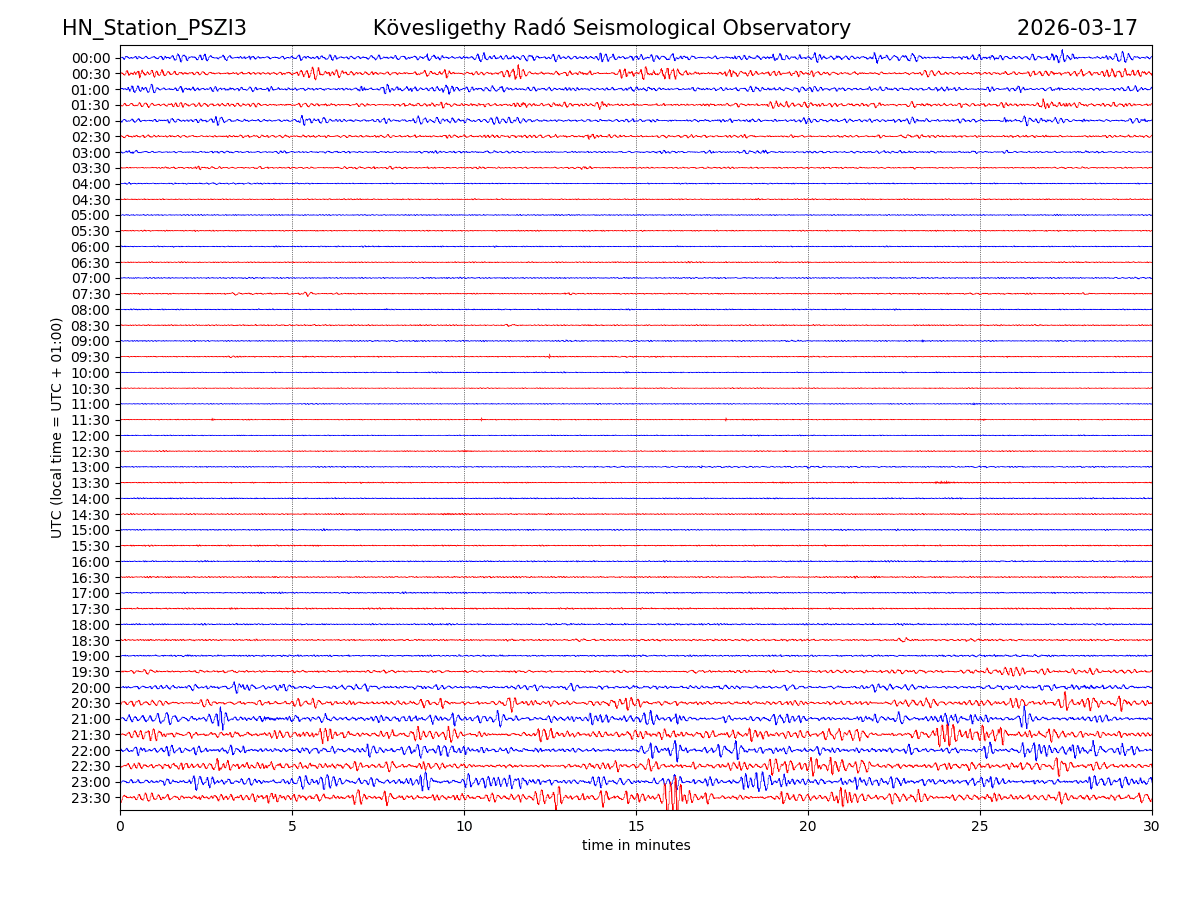Select the x-axis tick label 20
This screenshot has width=1200, height=900.
[x=808, y=826]
